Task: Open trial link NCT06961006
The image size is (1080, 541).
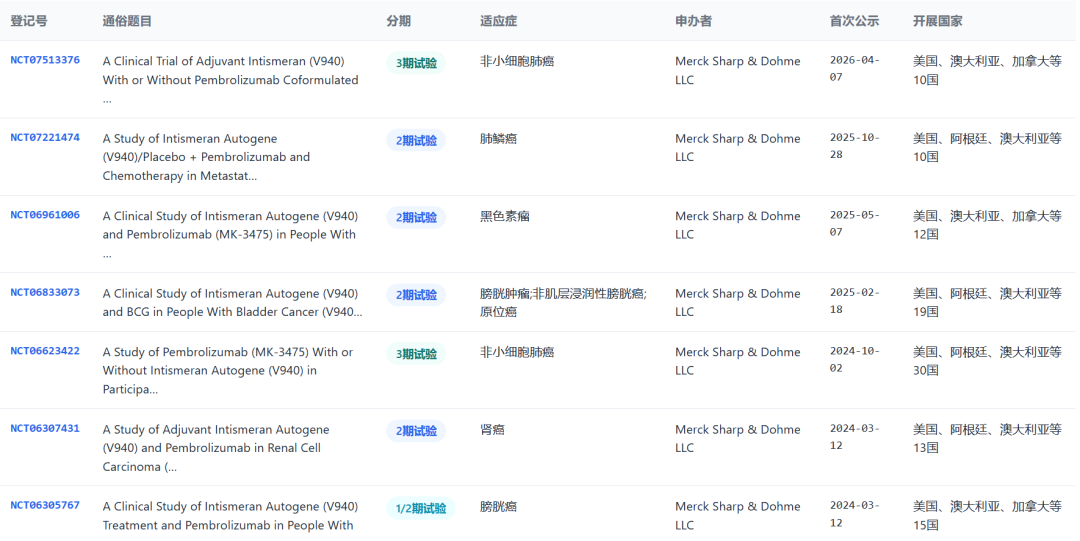Action: (x=45, y=215)
